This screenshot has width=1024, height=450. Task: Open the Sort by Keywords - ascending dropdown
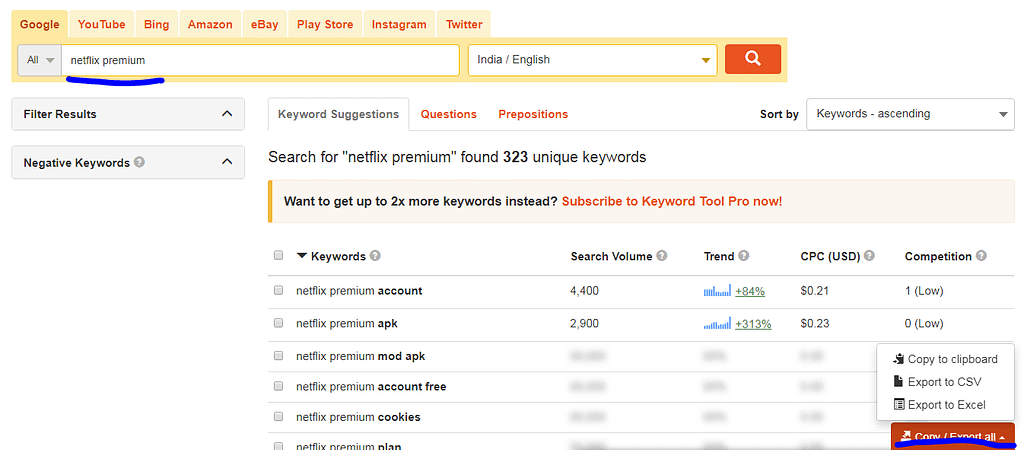coord(910,114)
